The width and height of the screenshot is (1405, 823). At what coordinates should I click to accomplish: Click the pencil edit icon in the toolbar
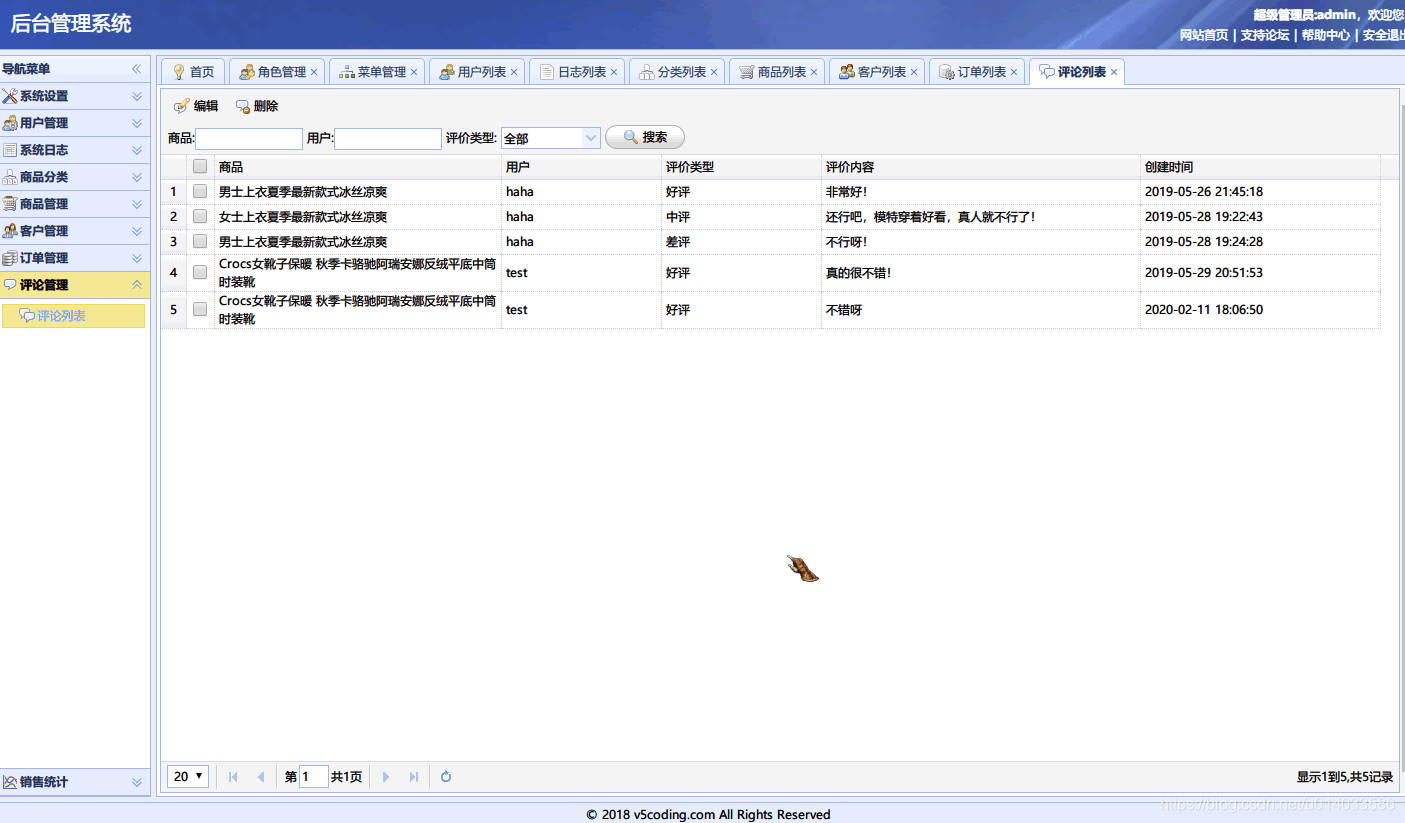(x=182, y=106)
